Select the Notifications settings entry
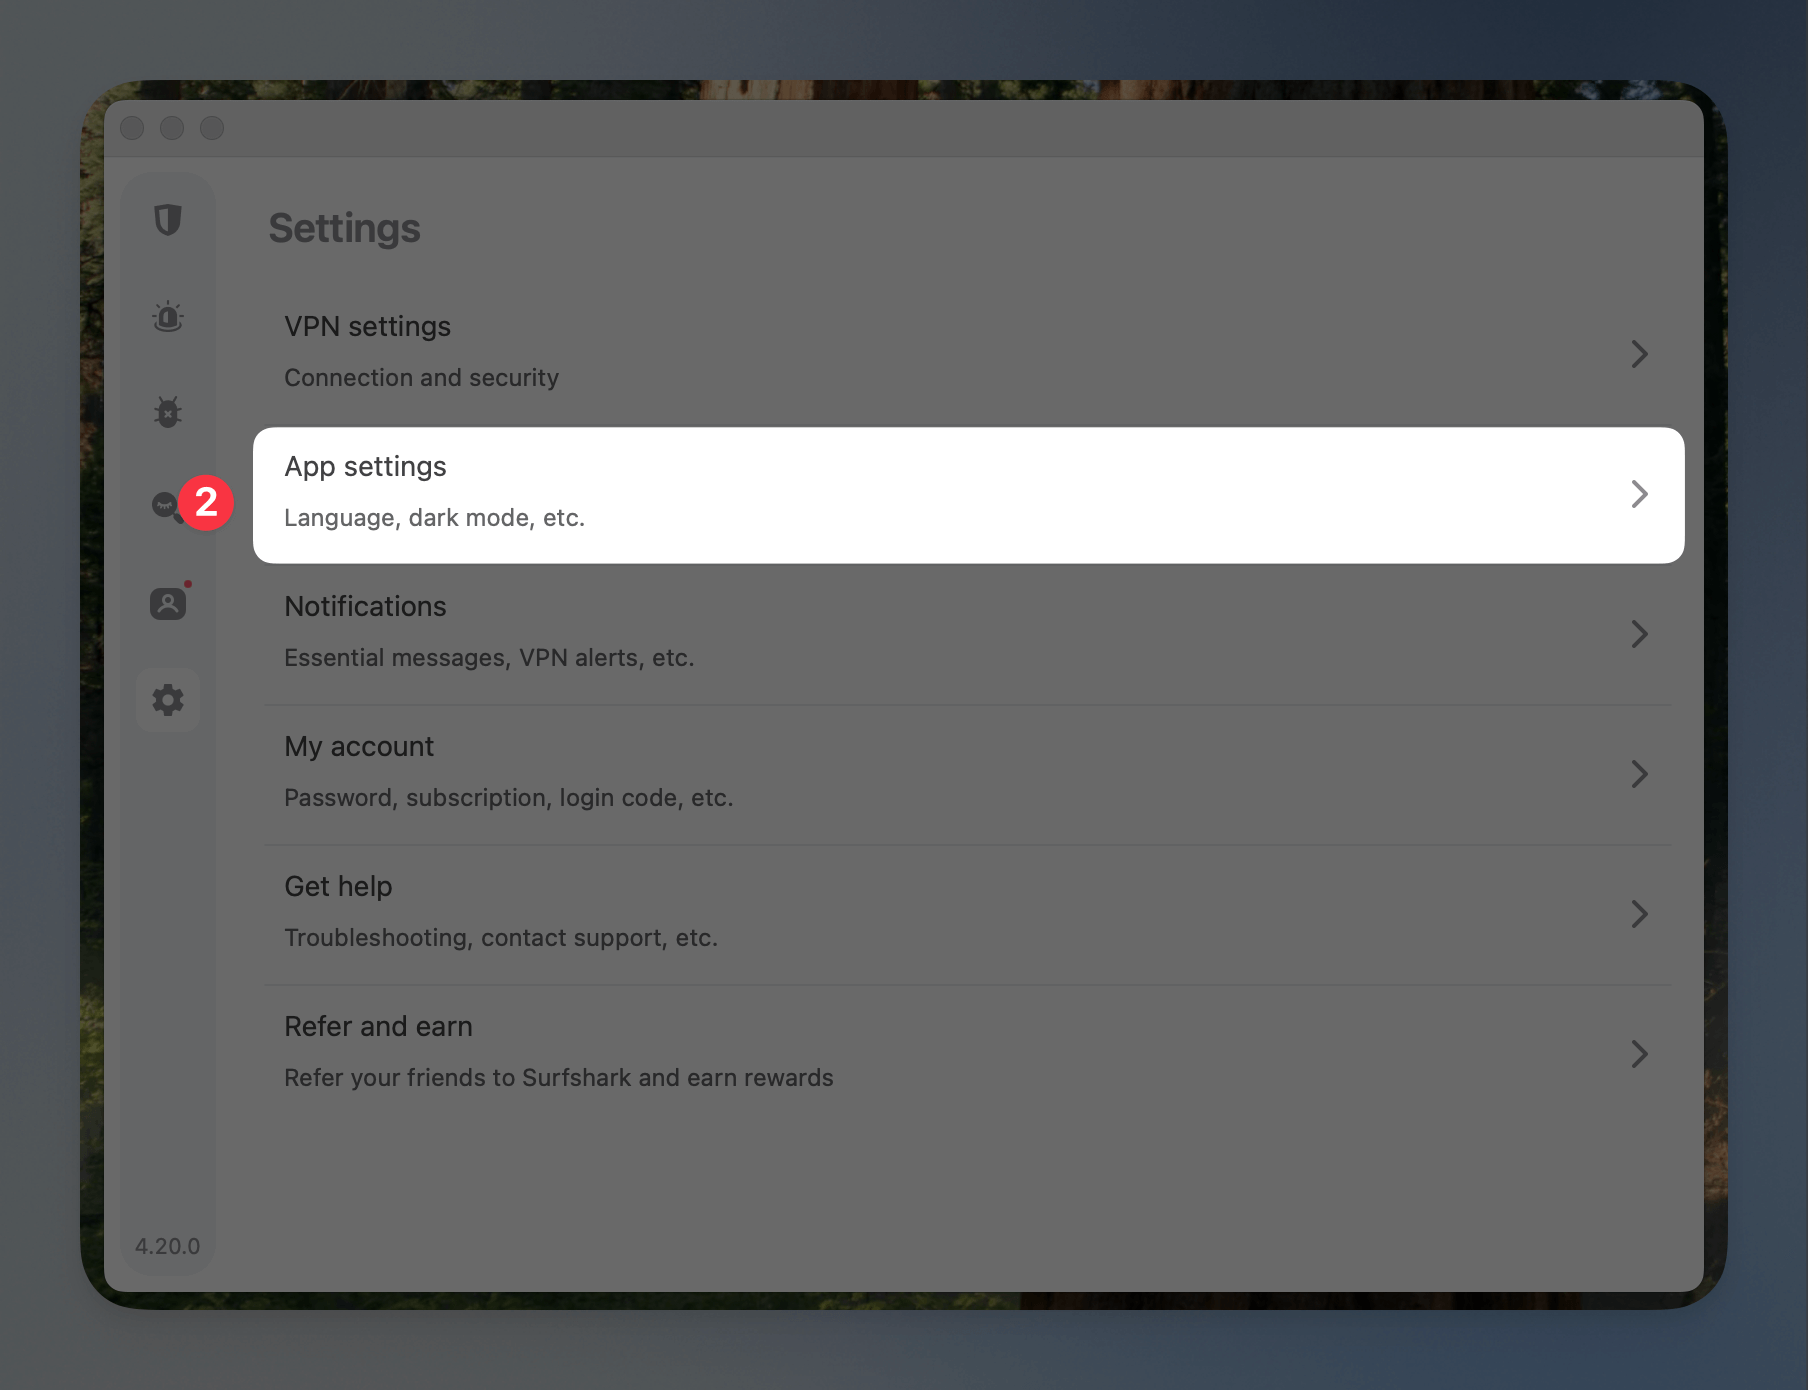 (x=968, y=634)
